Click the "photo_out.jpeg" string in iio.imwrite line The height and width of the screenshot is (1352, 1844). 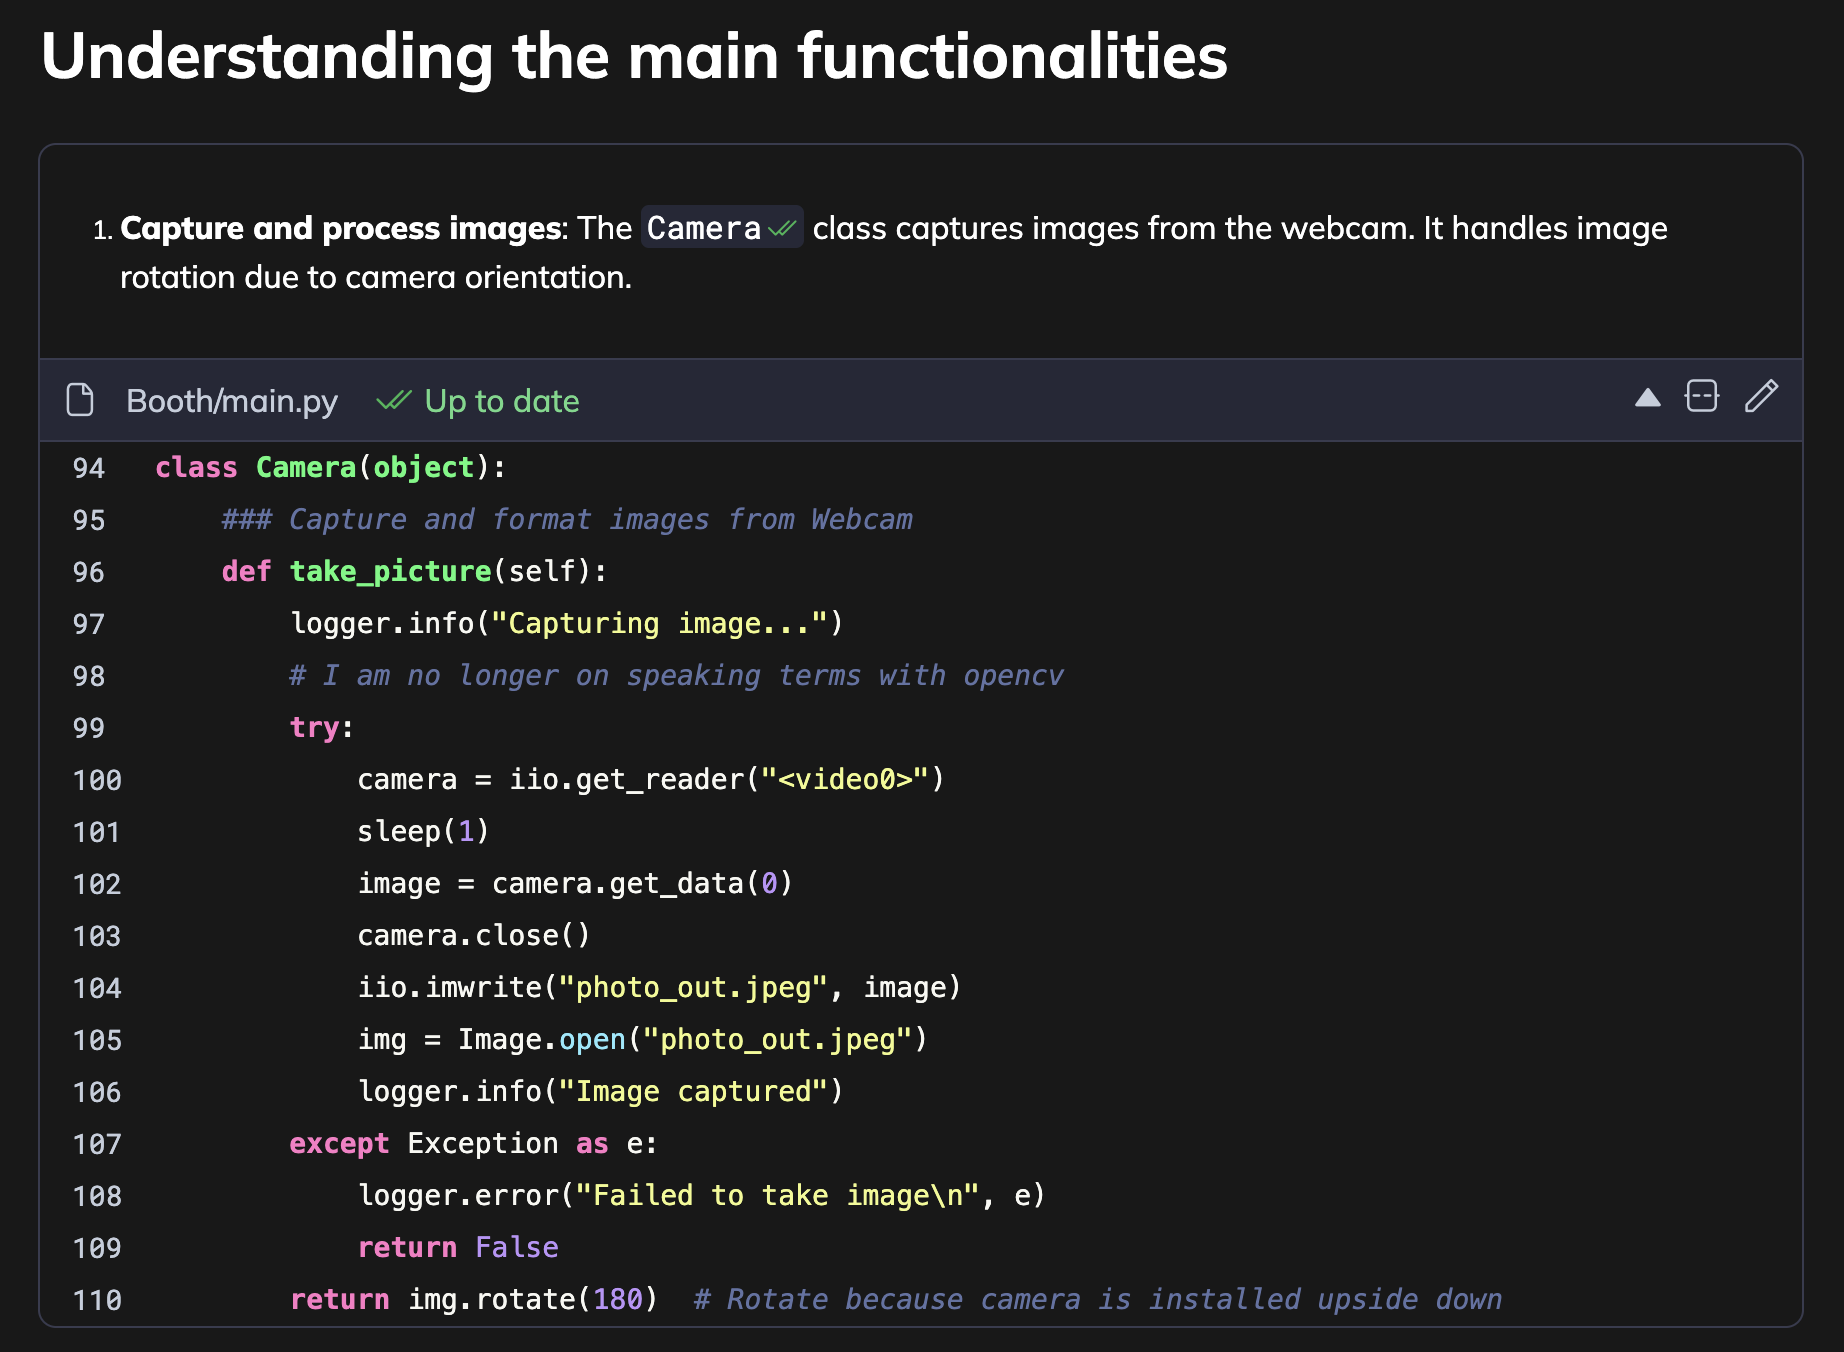point(692,988)
